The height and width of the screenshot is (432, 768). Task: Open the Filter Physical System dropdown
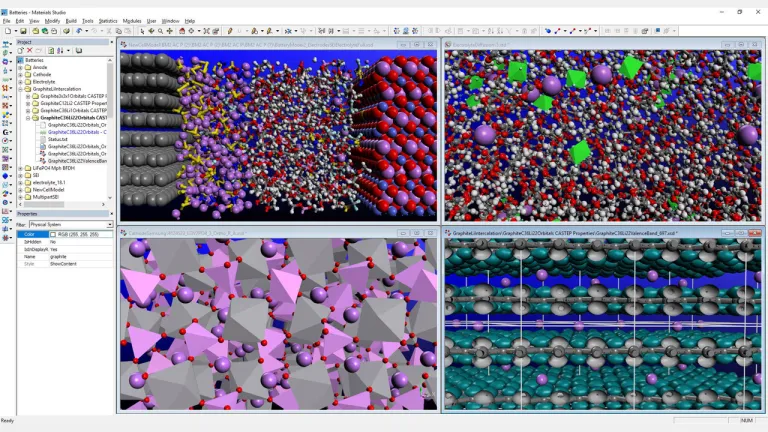click(x=110, y=224)
